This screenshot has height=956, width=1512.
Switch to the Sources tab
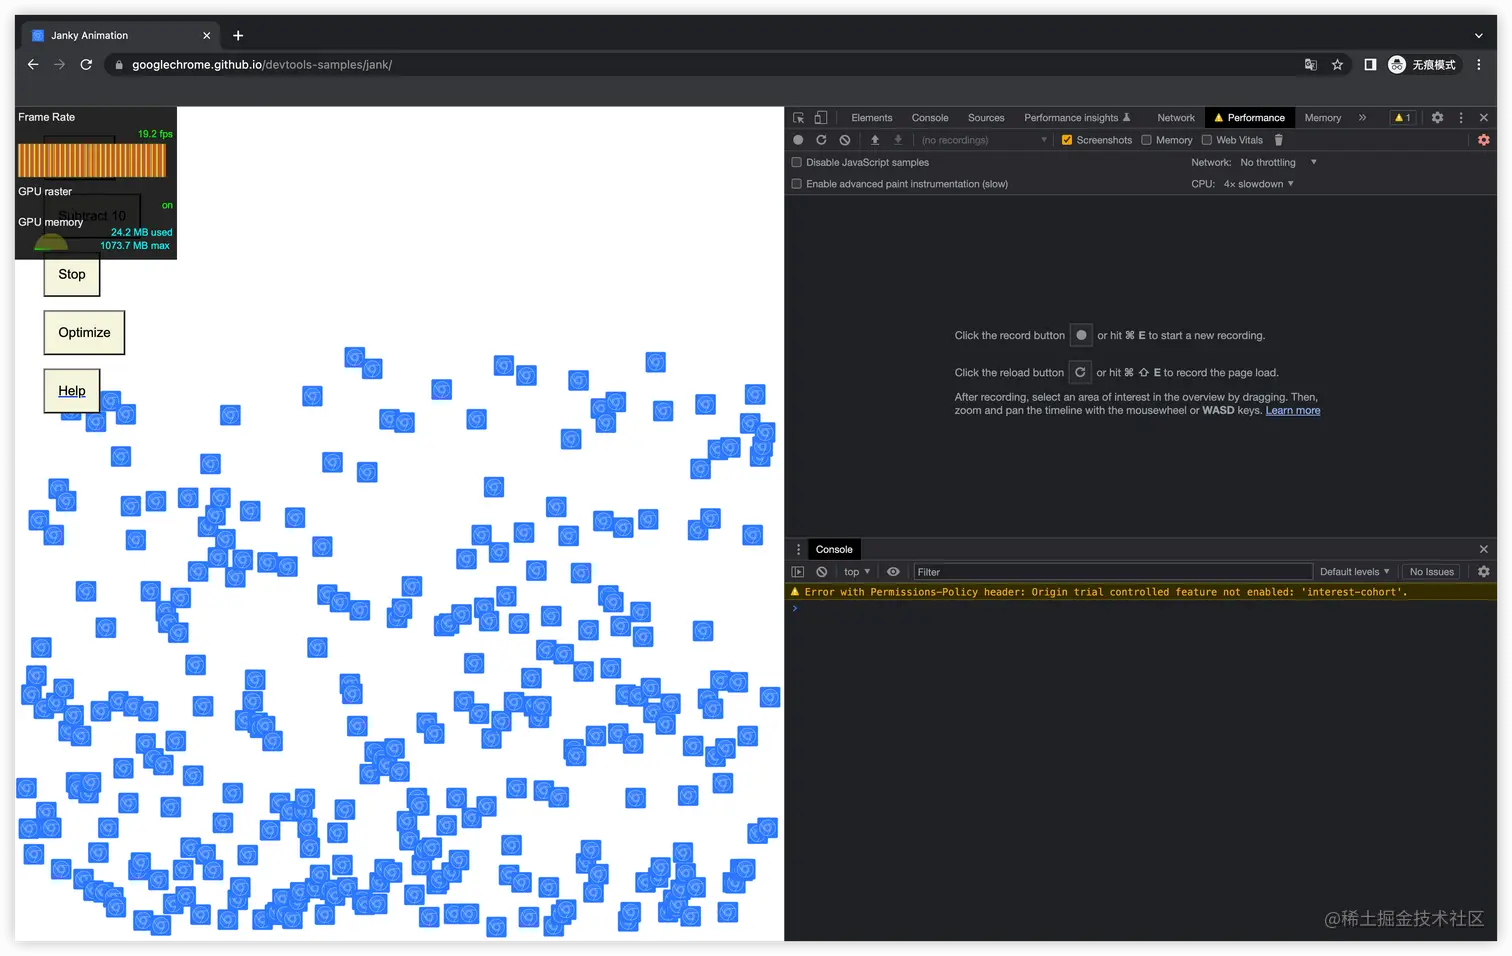[986, 118]
